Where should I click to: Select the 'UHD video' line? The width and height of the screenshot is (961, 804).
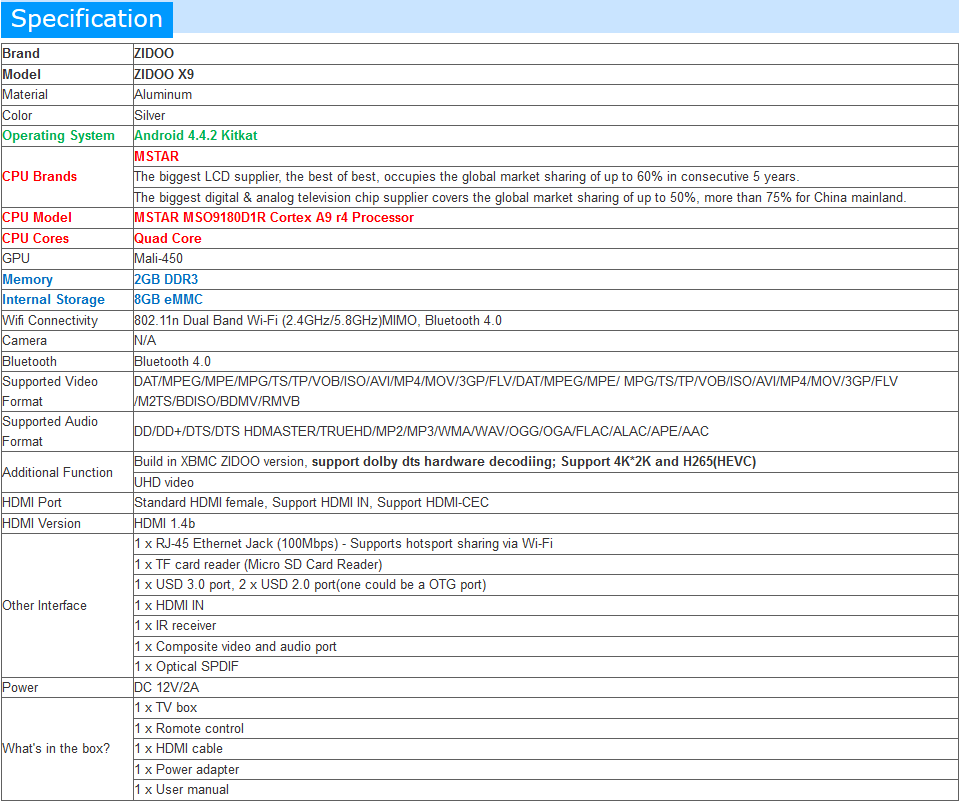(164, 483)
